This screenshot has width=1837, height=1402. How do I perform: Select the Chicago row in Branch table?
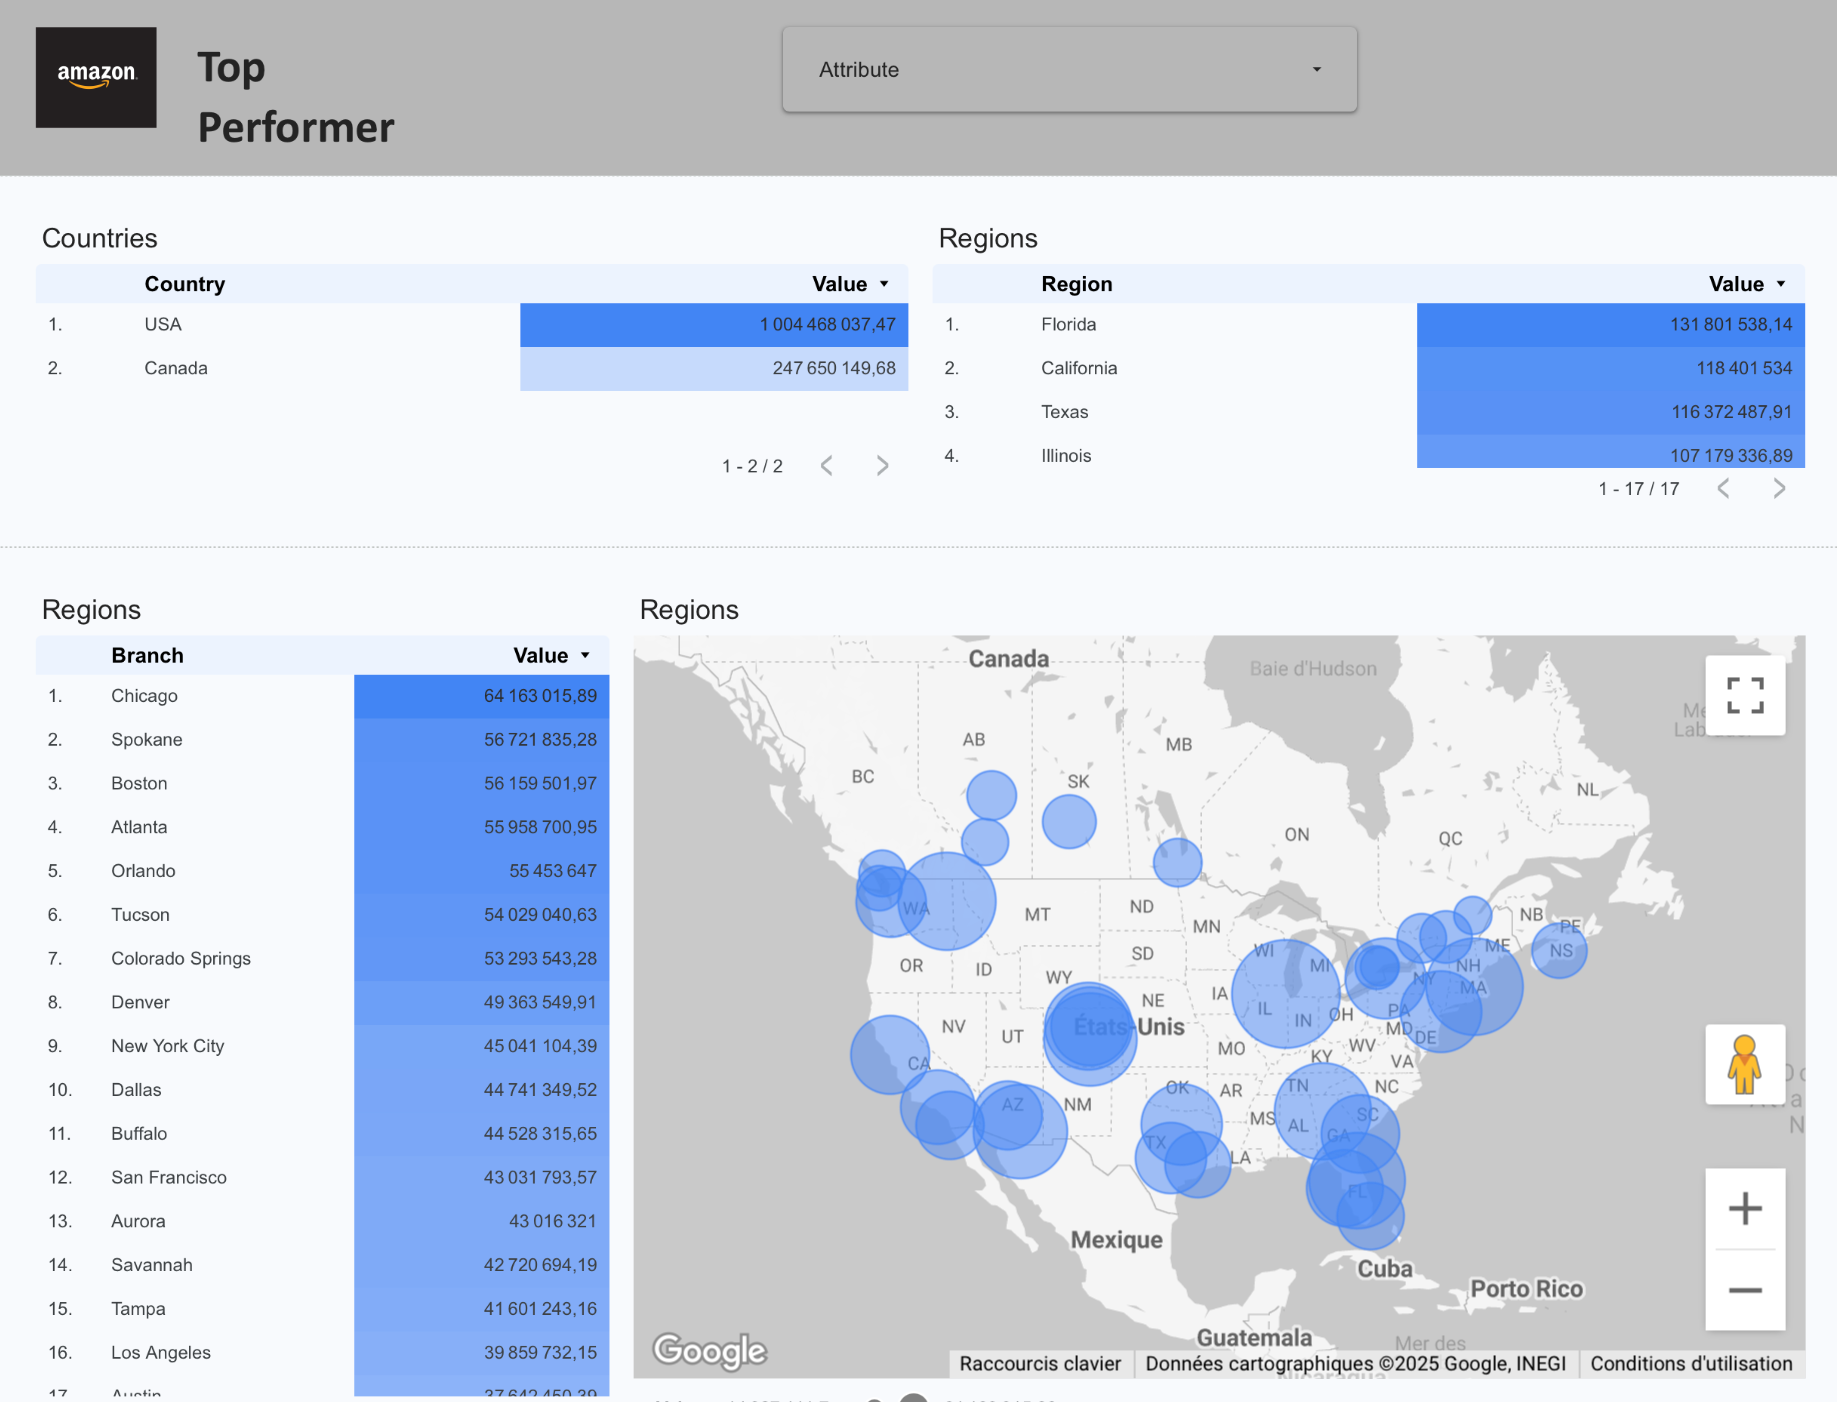click(x=144, y=696)
